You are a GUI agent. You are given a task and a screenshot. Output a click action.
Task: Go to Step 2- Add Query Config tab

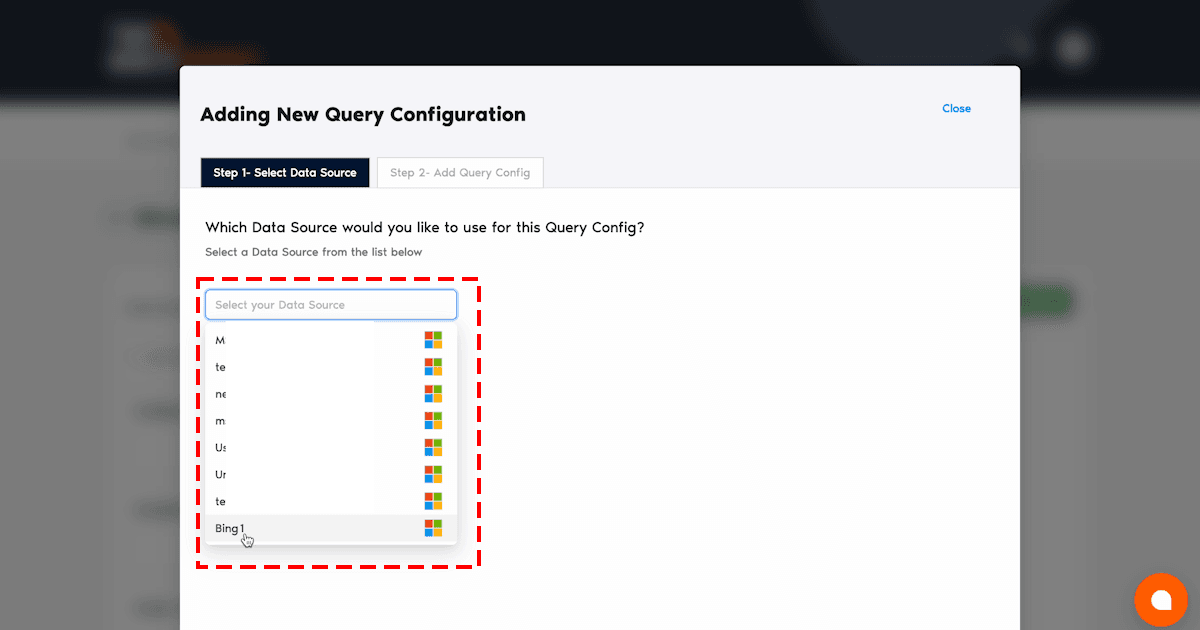pyautogui.click(x=460, y=173)
